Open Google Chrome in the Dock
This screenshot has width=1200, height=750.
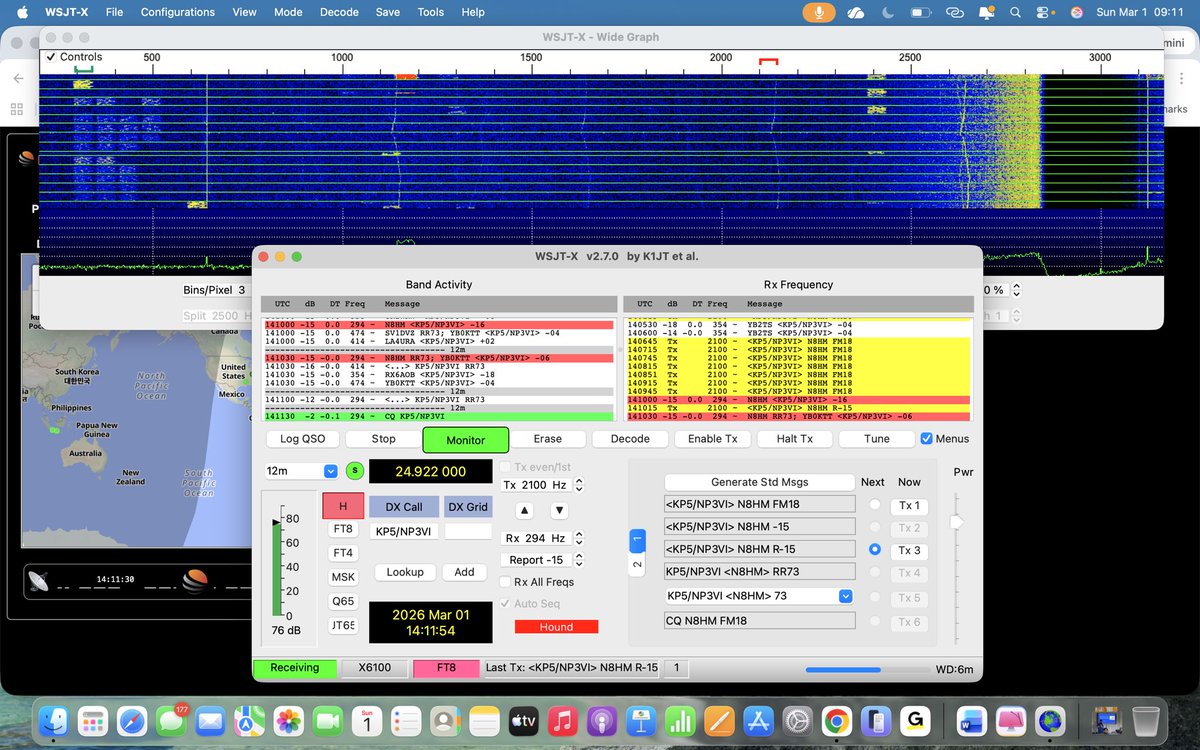point(836,721)
